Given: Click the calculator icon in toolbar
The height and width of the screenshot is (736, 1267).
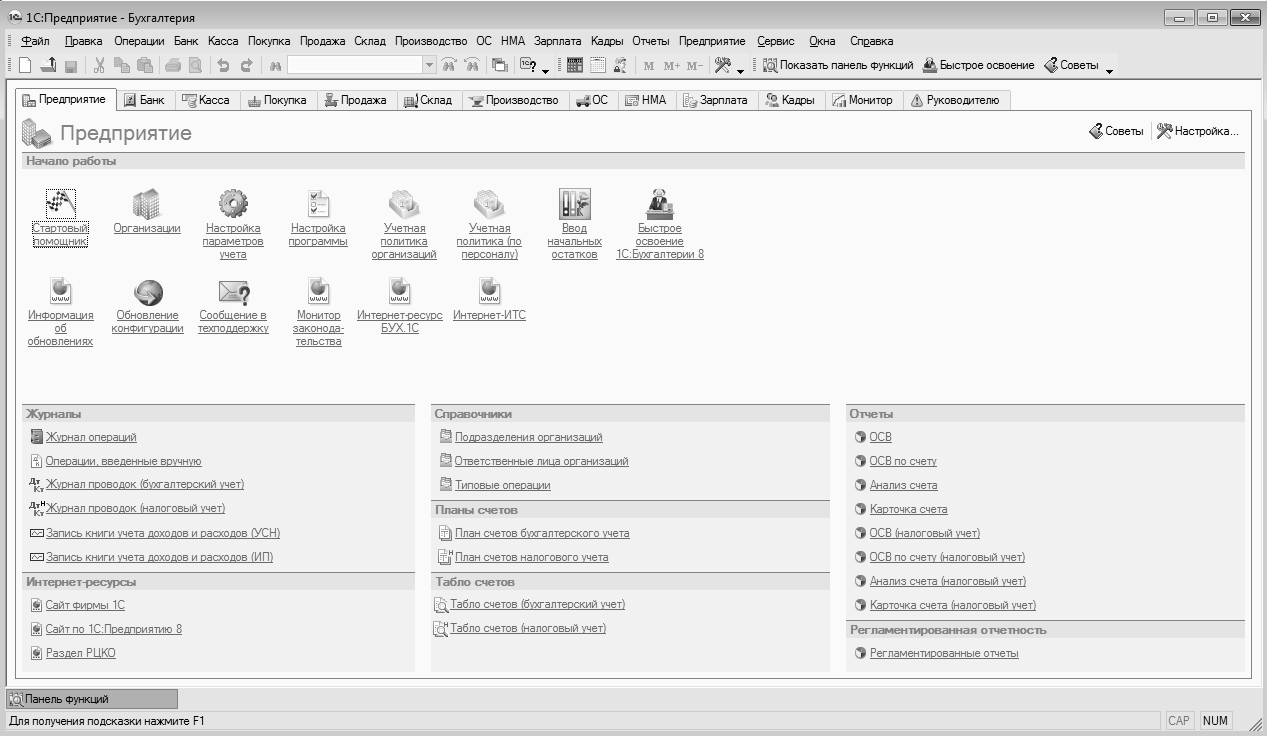Looking at the screenshot, I should (574, 66).
